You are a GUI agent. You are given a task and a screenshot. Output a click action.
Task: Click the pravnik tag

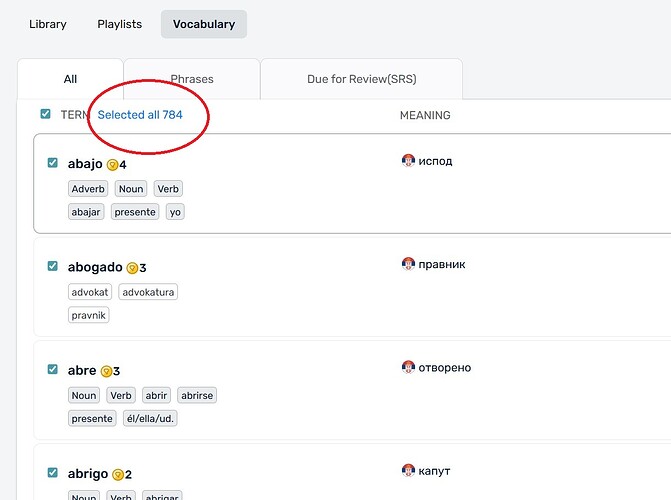pyautogui.click(x=89, y=315)
